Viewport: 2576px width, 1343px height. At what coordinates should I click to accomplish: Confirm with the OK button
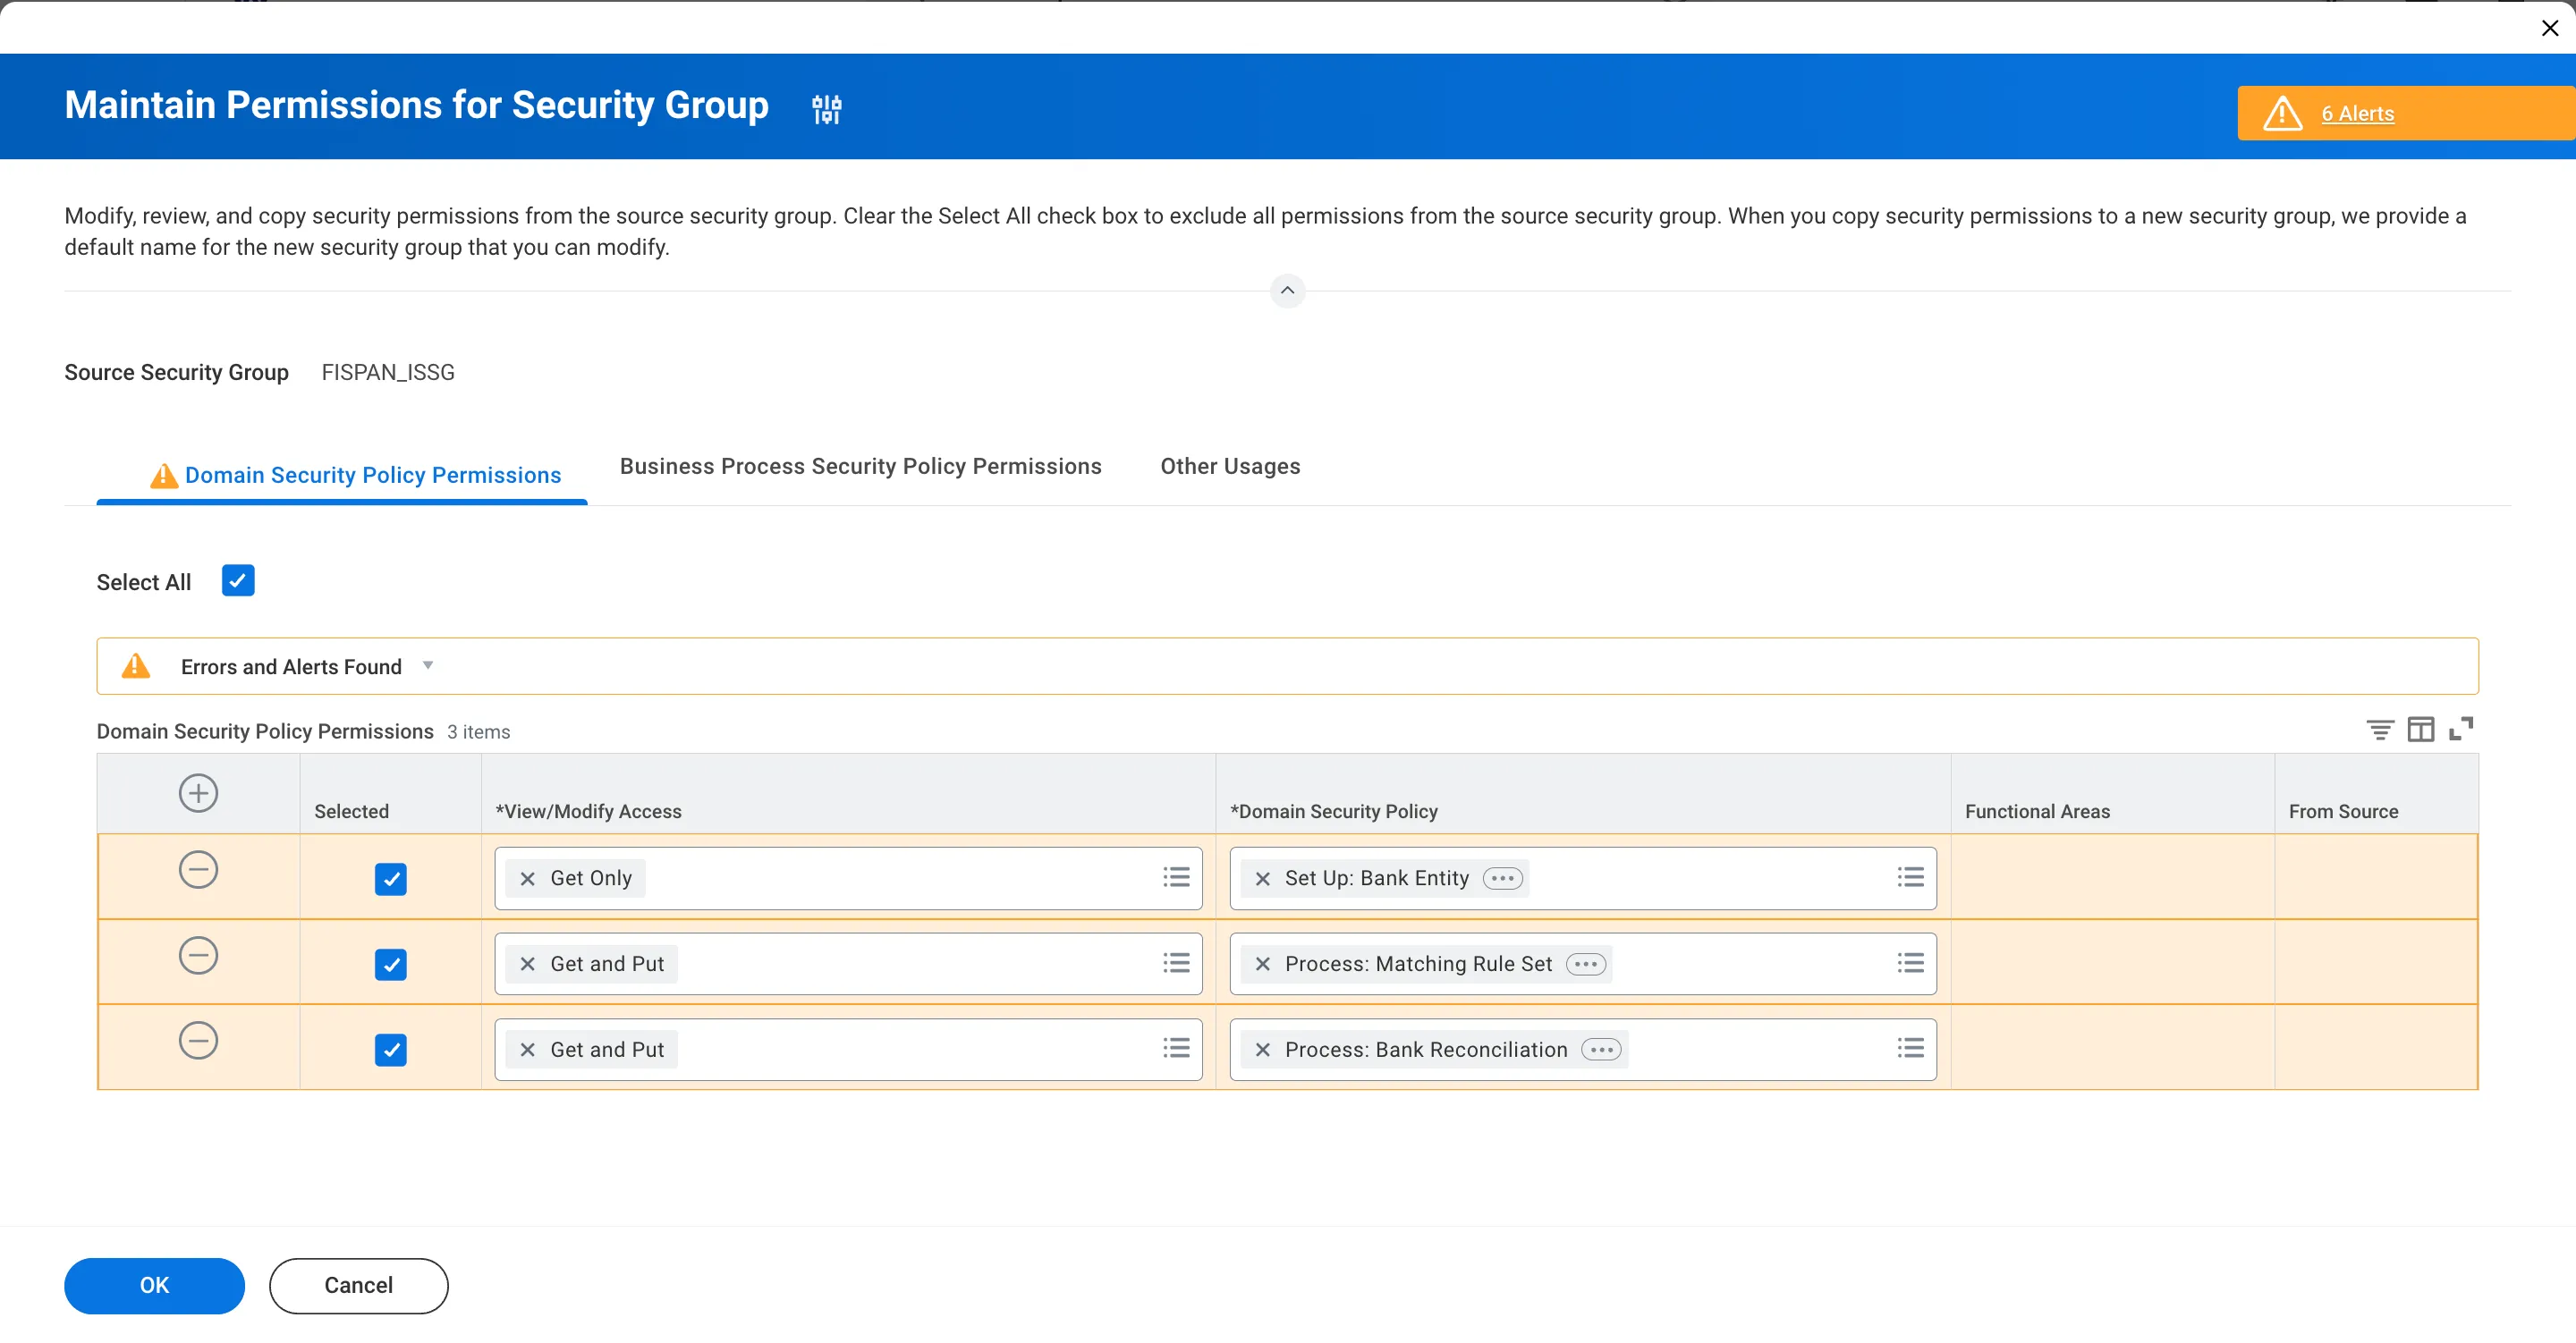(x=154, y=1285)
